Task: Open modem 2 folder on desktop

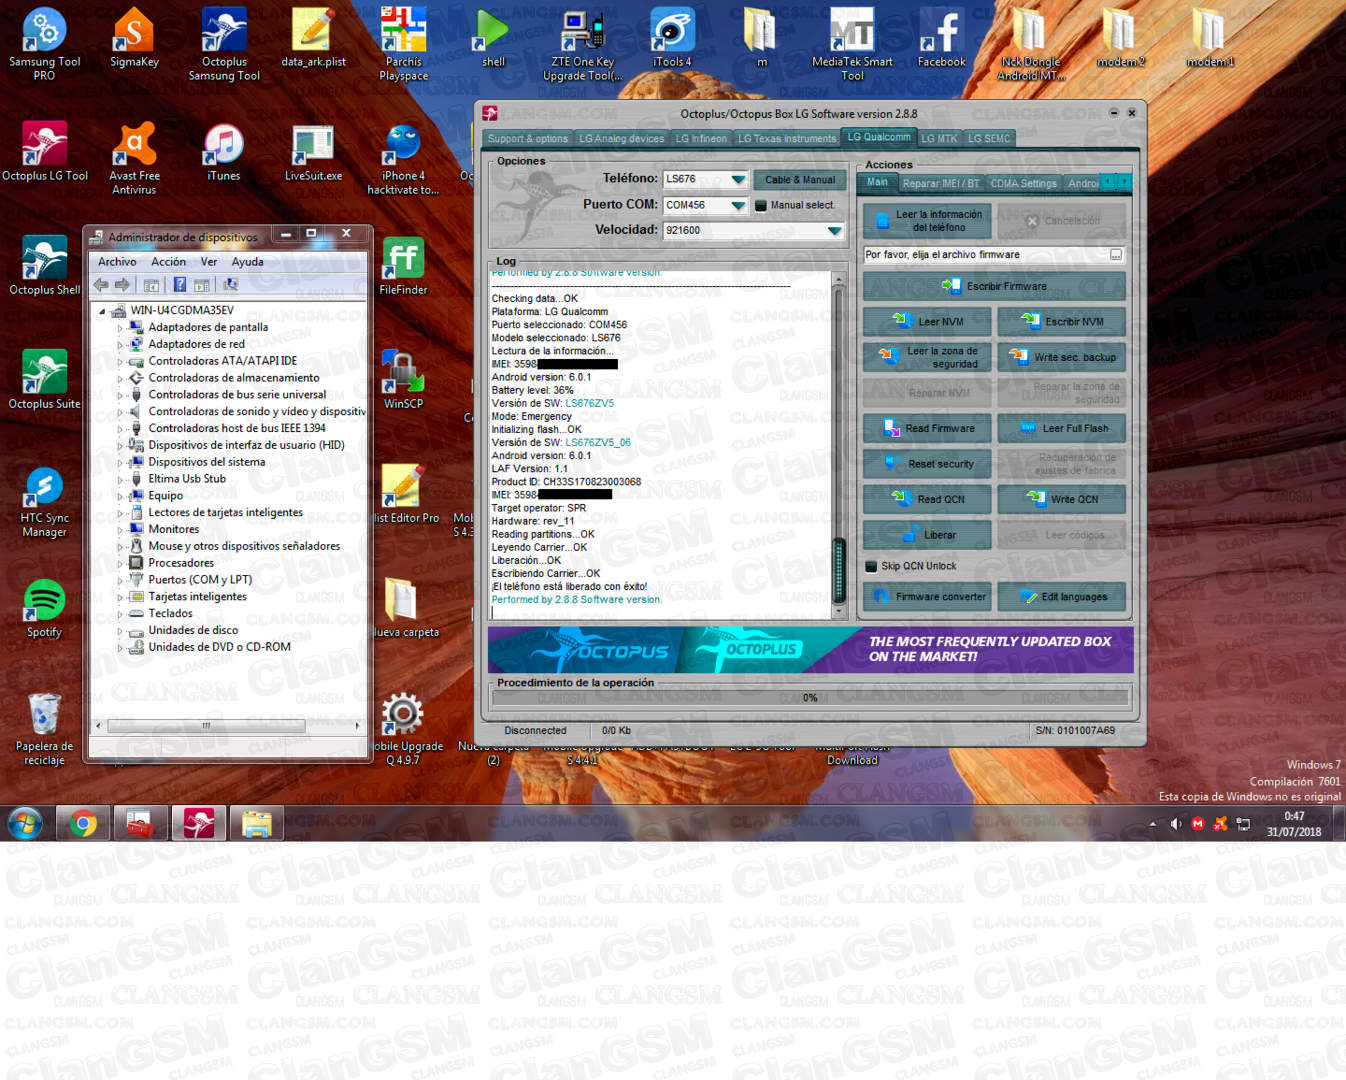Action: pos(1120,38)
